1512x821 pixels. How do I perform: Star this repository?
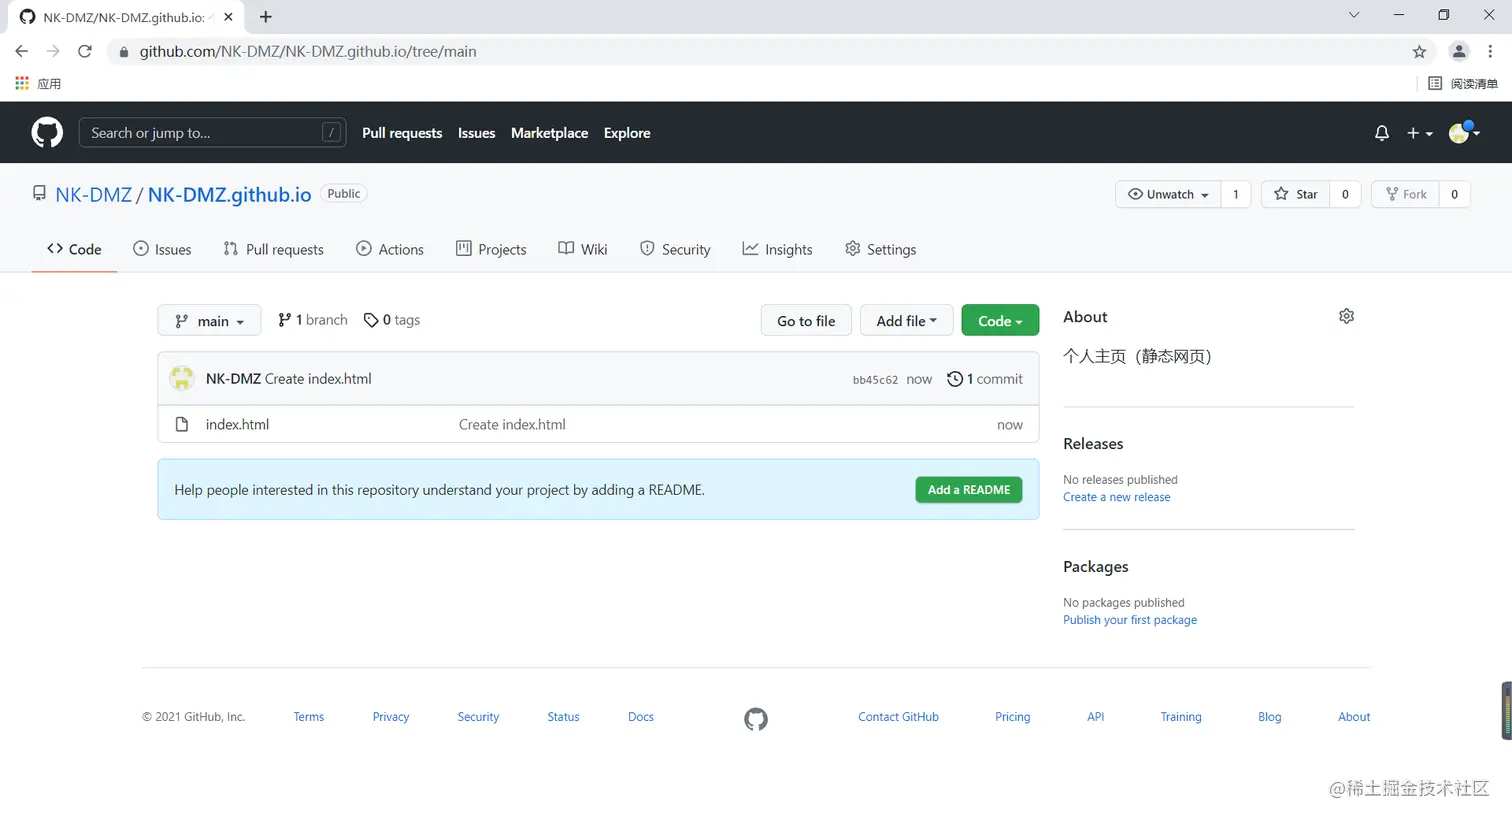pos(1296,194)
